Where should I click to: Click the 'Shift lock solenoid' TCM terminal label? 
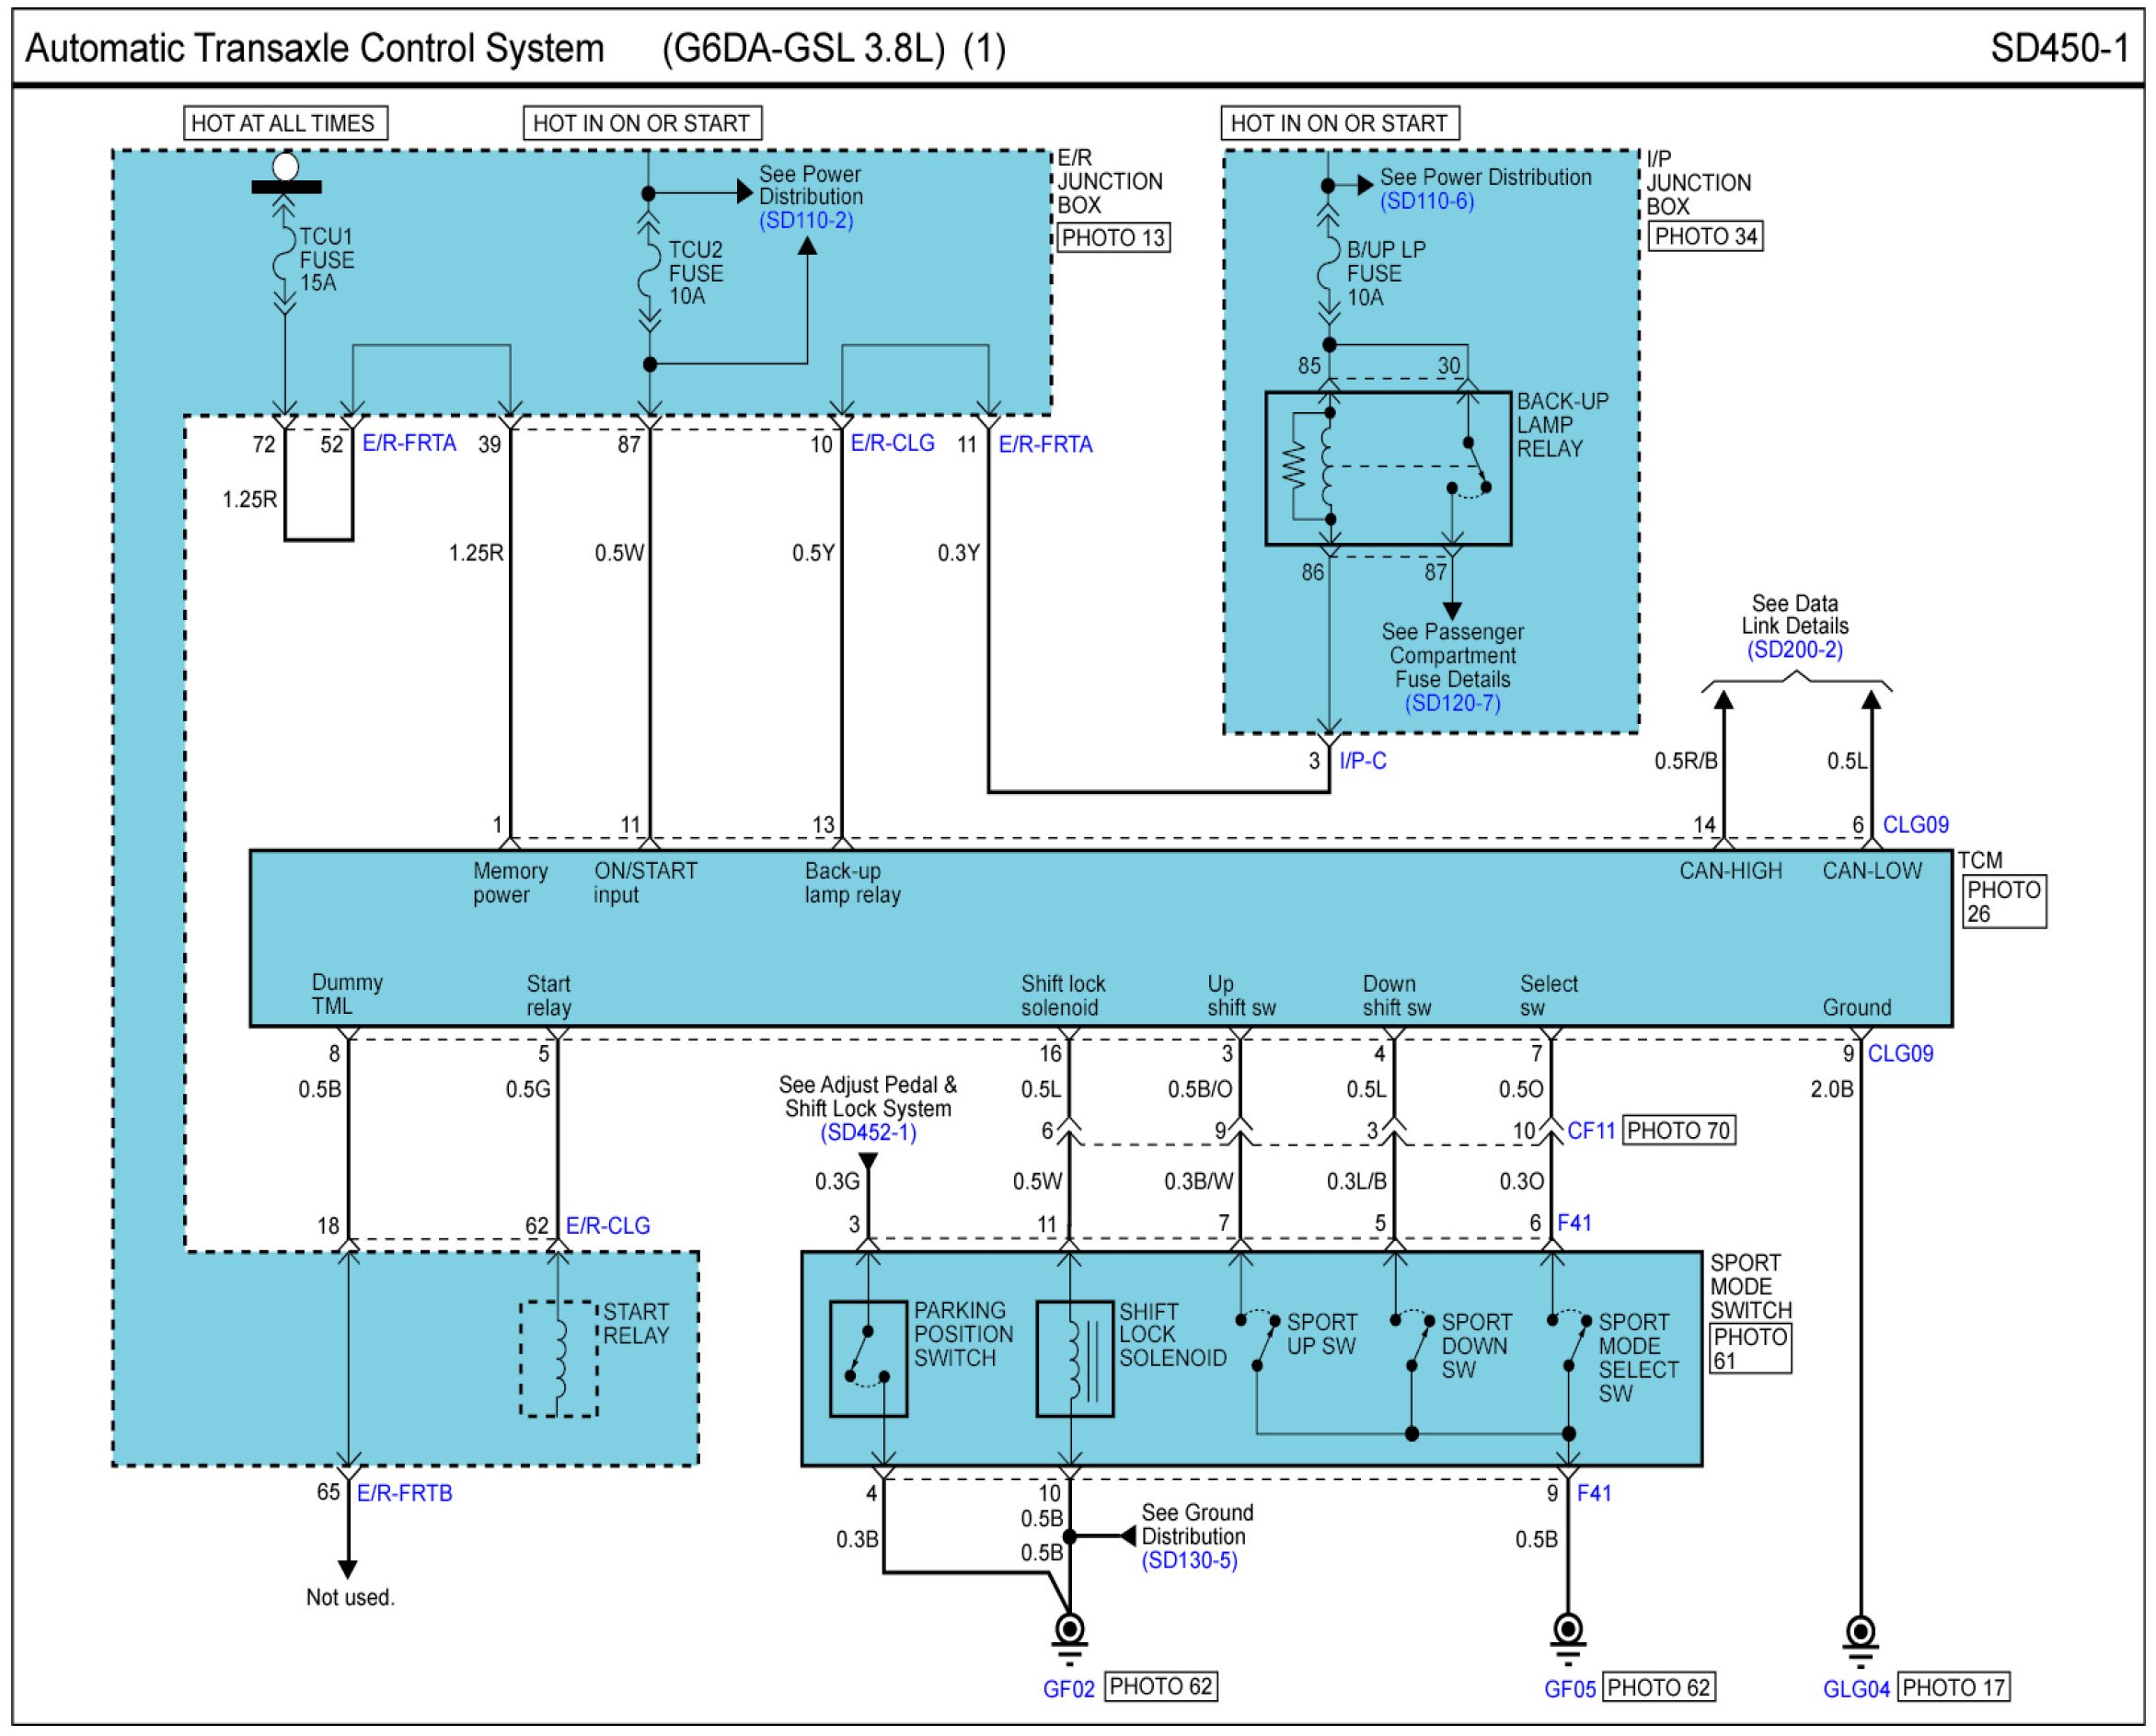tap(1063, 996)
